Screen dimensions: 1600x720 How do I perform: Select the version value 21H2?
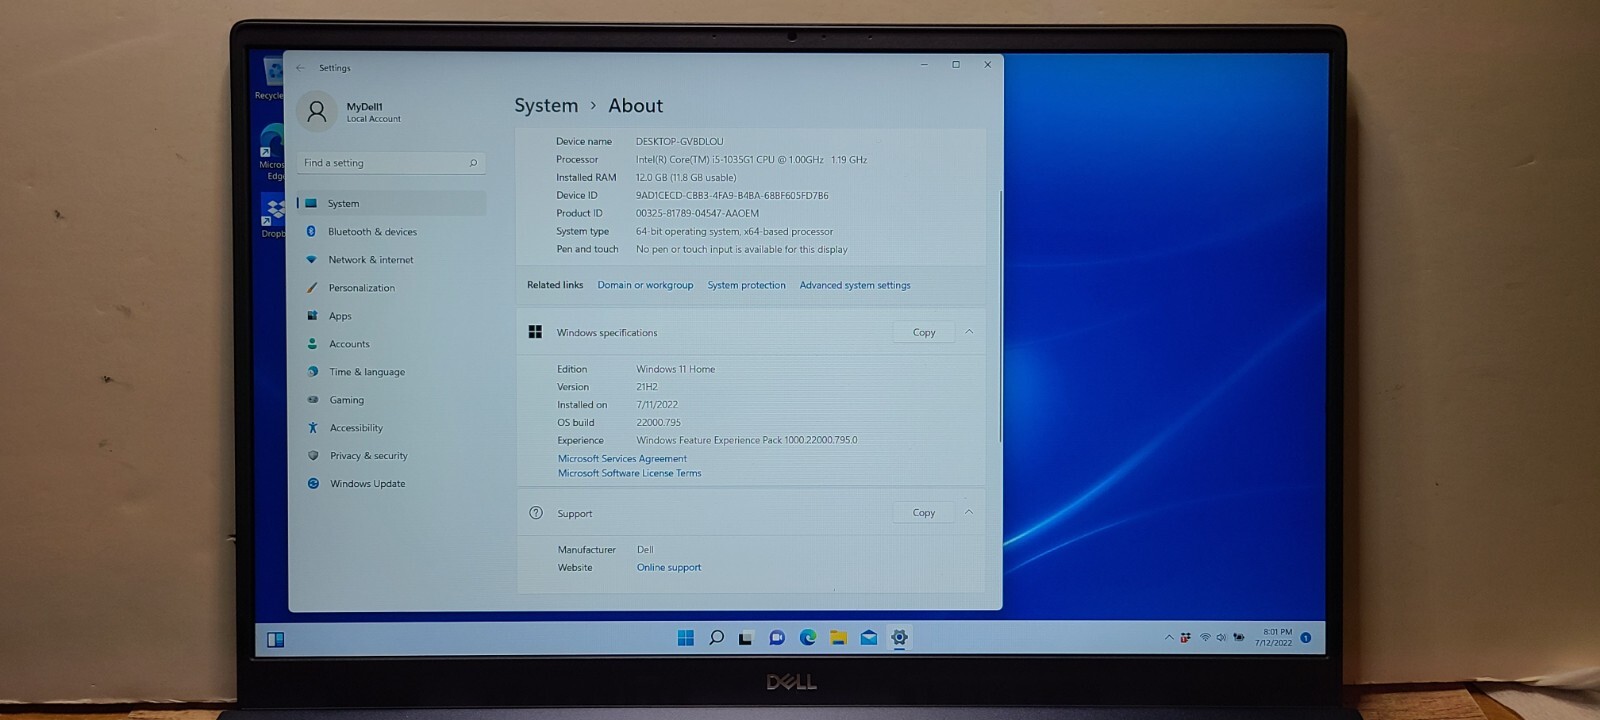tap(647, 387)
